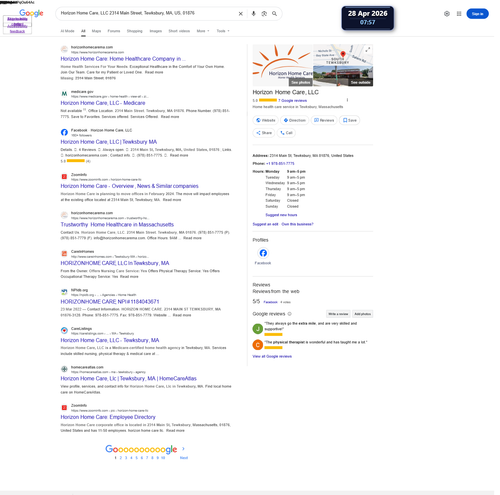Submit search with magnifying glass icon
The image size is (500, 495).
(x=274, y=14)
